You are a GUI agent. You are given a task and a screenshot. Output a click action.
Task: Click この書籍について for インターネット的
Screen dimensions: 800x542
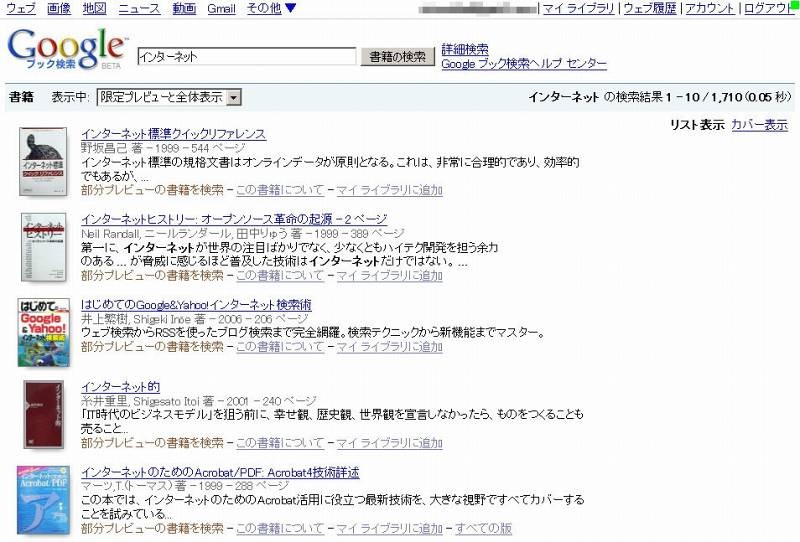(x=280, y=443)
